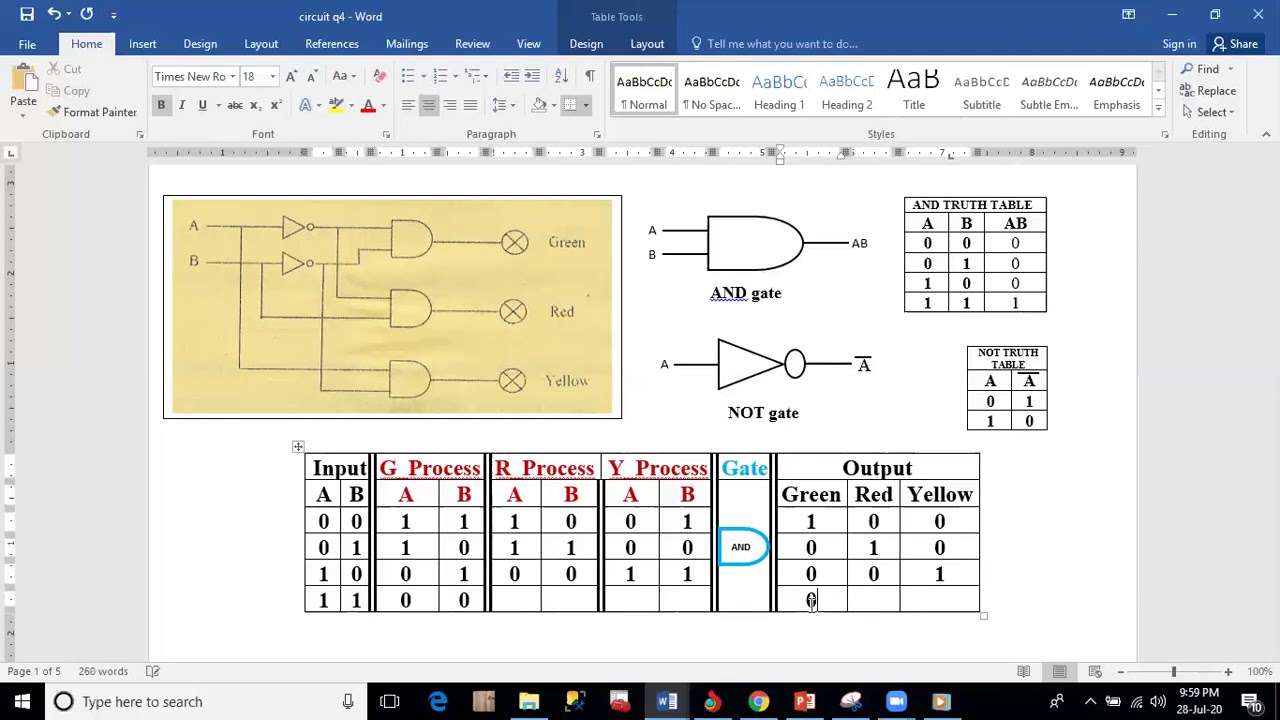The height and width of the screenshot is (720, 1280).
Task: Switch to the Mailings tab
Action: point(407,44)
